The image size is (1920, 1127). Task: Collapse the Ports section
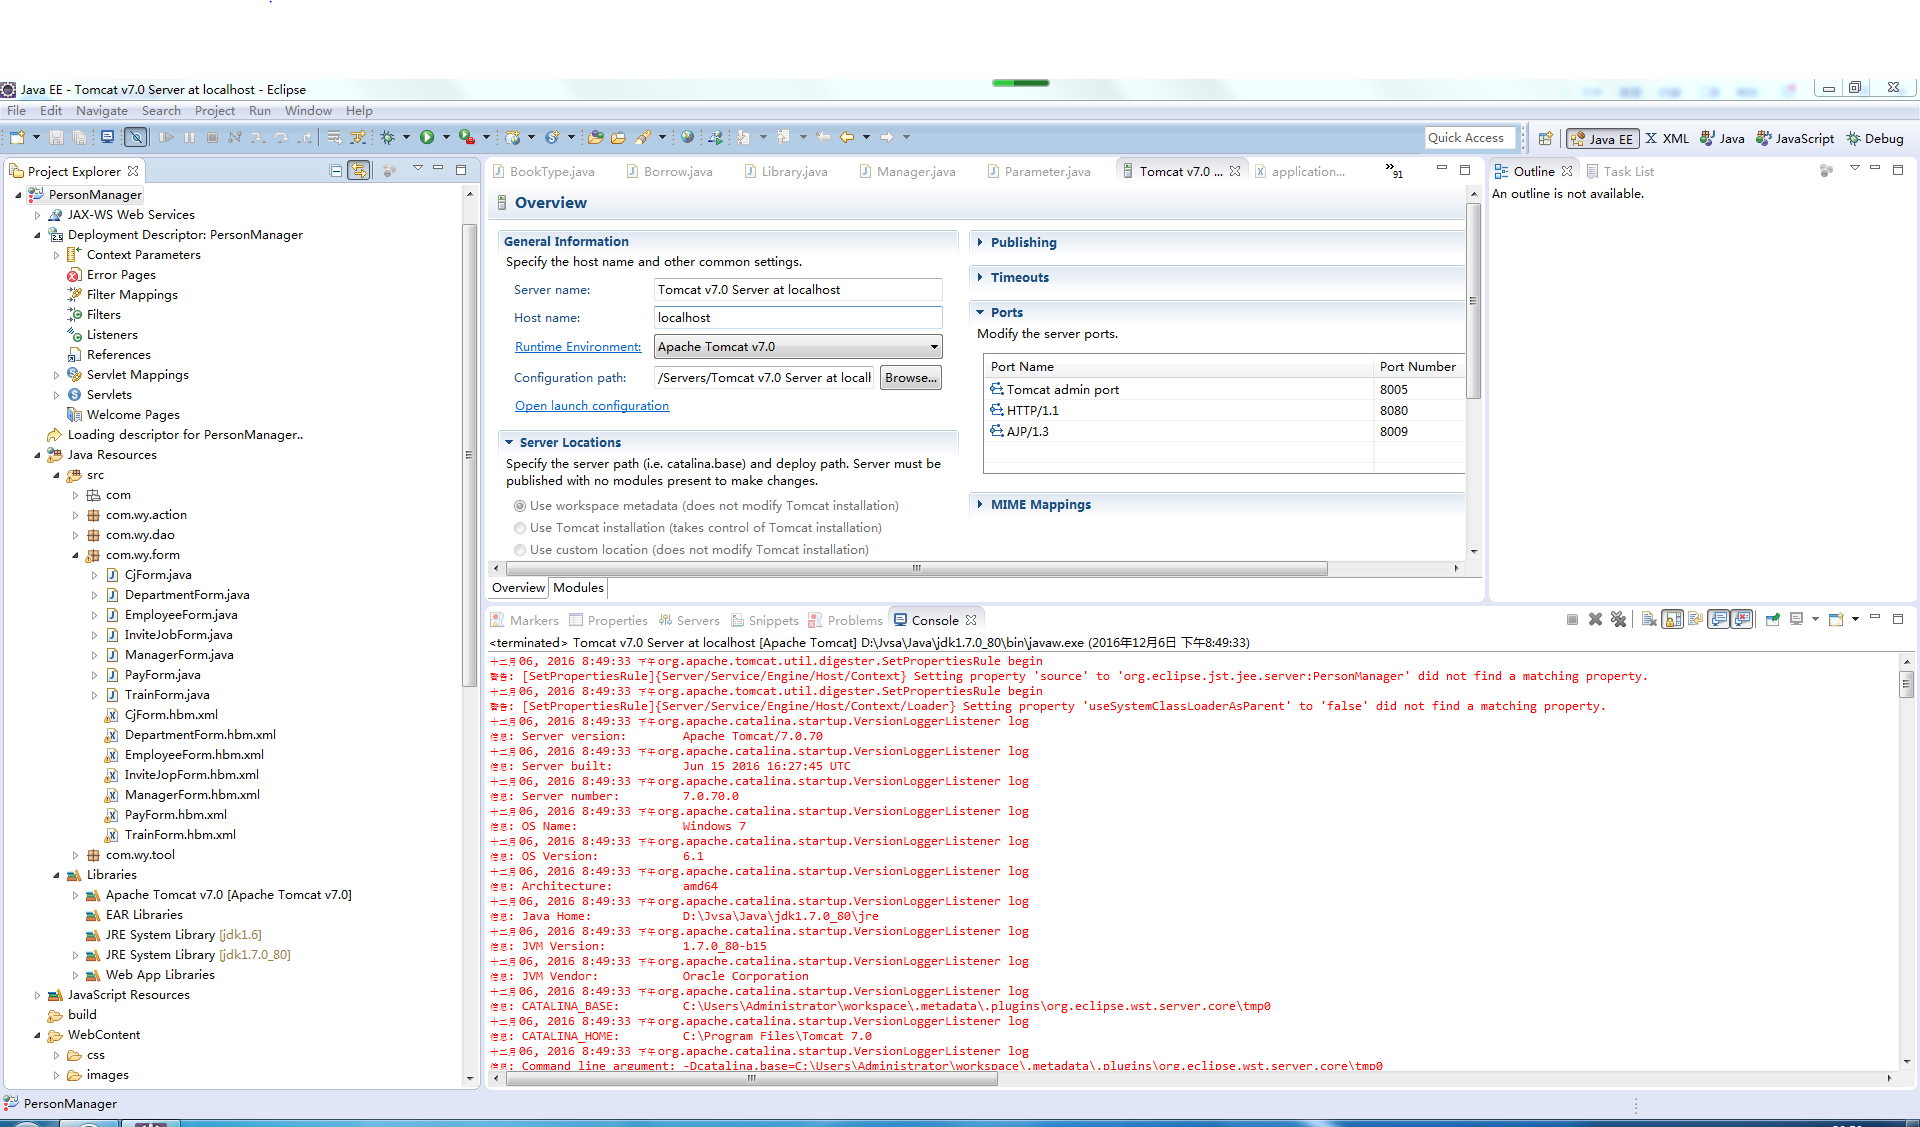click(x=980, y=312)
